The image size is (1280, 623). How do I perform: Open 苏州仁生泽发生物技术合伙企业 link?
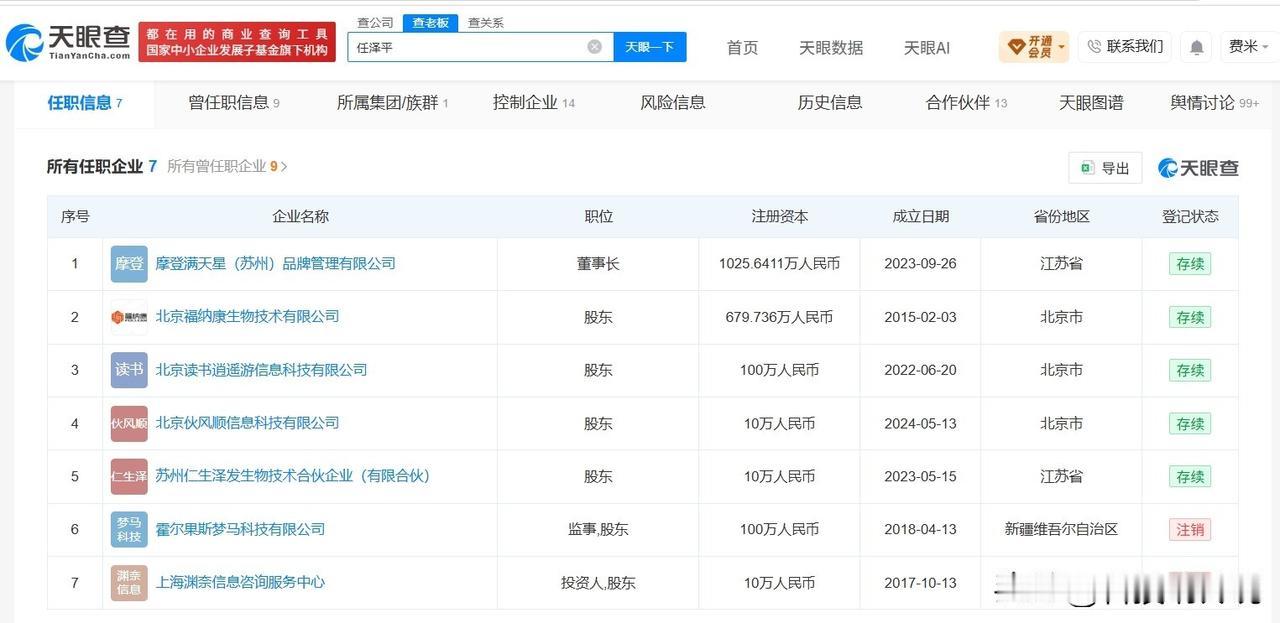pos(292,476)
